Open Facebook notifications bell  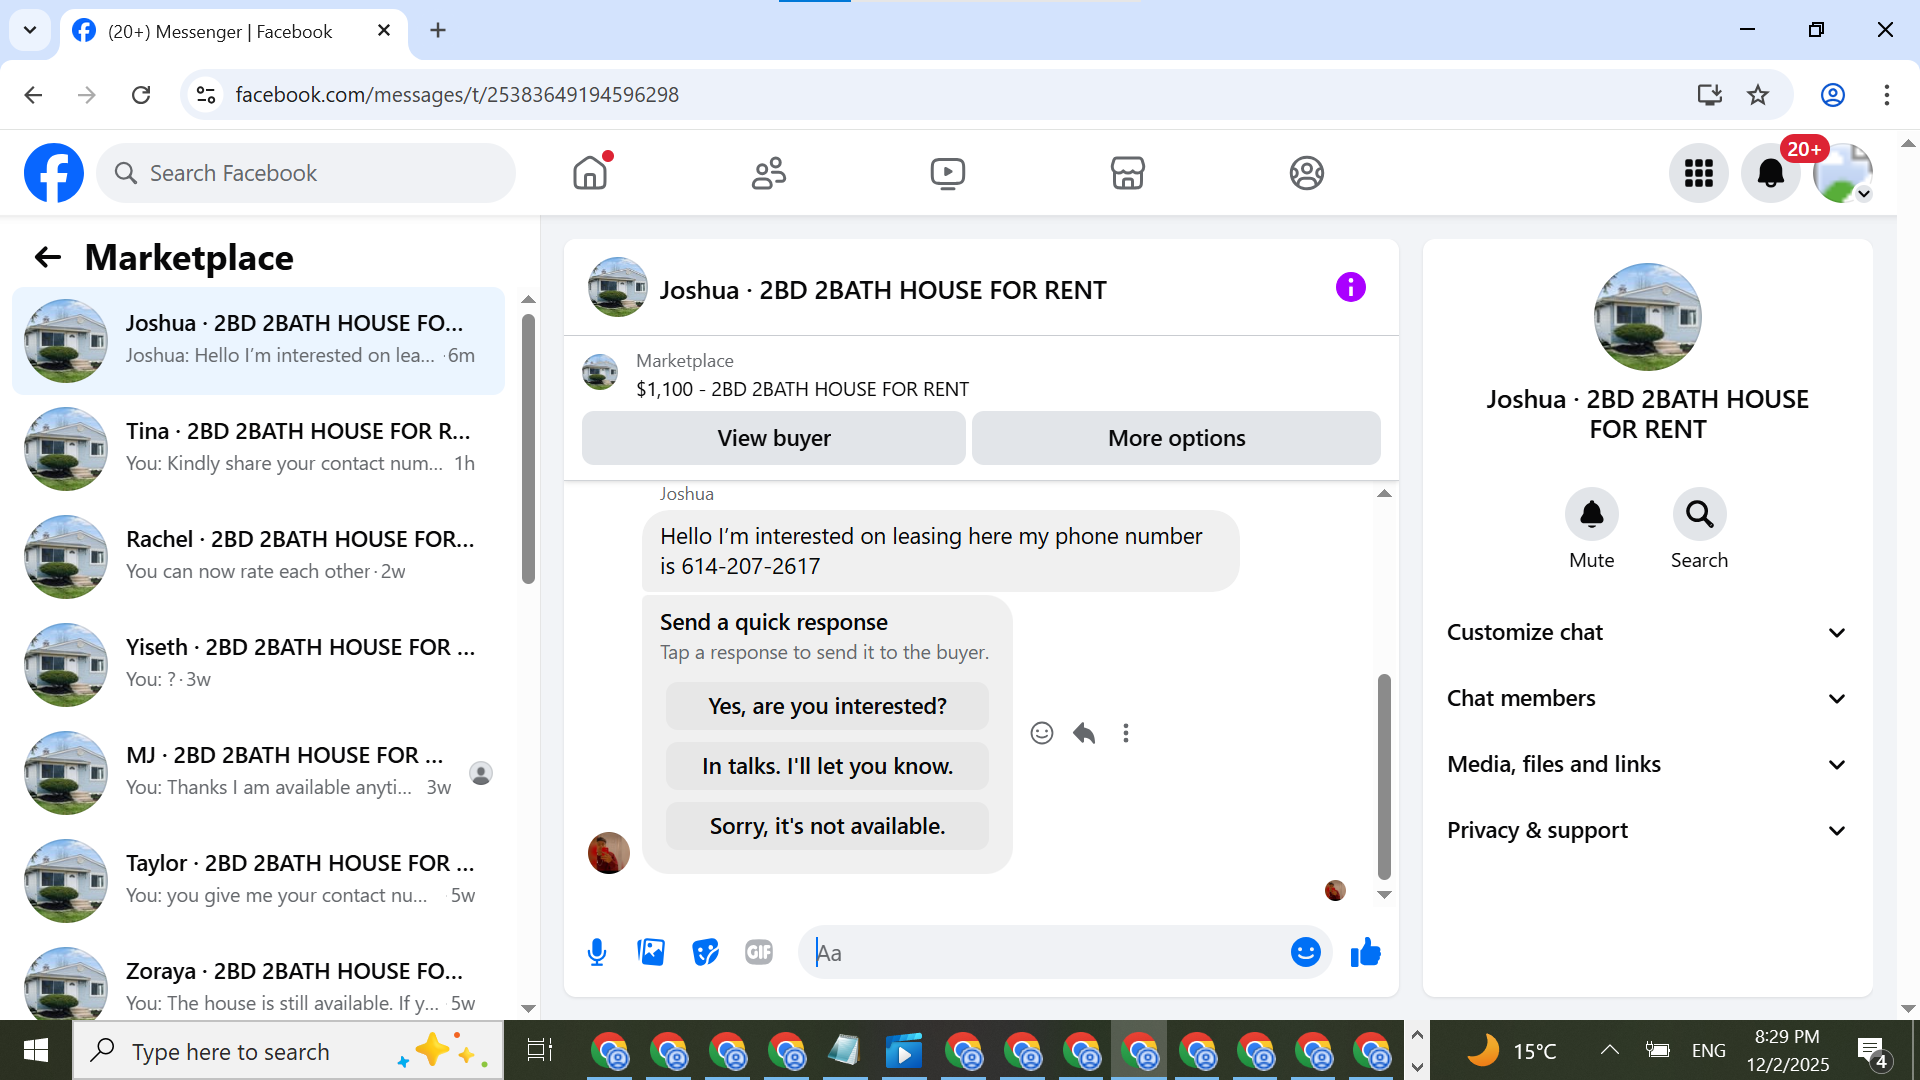1770,173
